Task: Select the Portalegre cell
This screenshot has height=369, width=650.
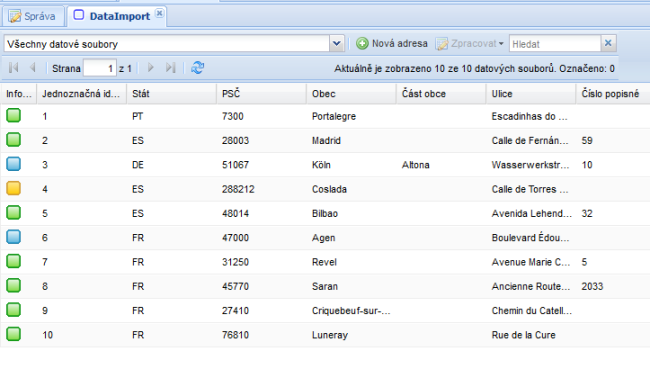Action: coord(334,117)
